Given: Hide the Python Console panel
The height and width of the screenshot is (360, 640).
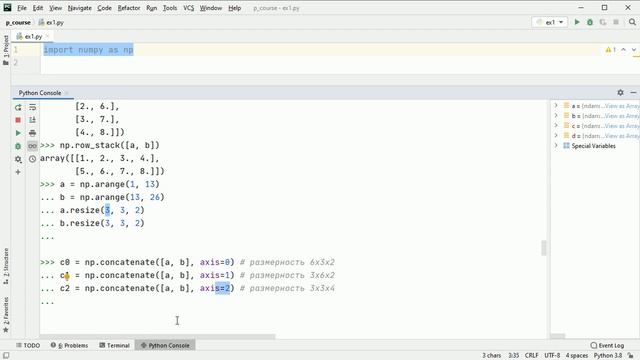Looking at the screenshot, I should (633, 93).
